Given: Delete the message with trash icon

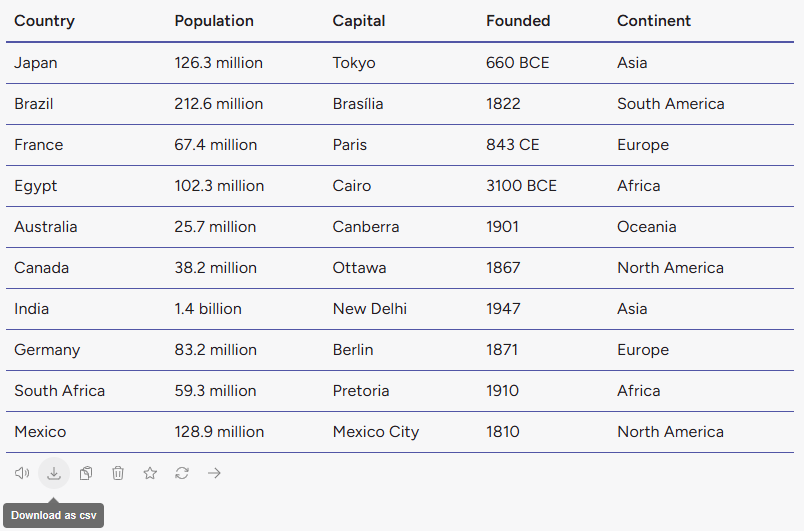Looking at the screenshot, I should 118,473.
